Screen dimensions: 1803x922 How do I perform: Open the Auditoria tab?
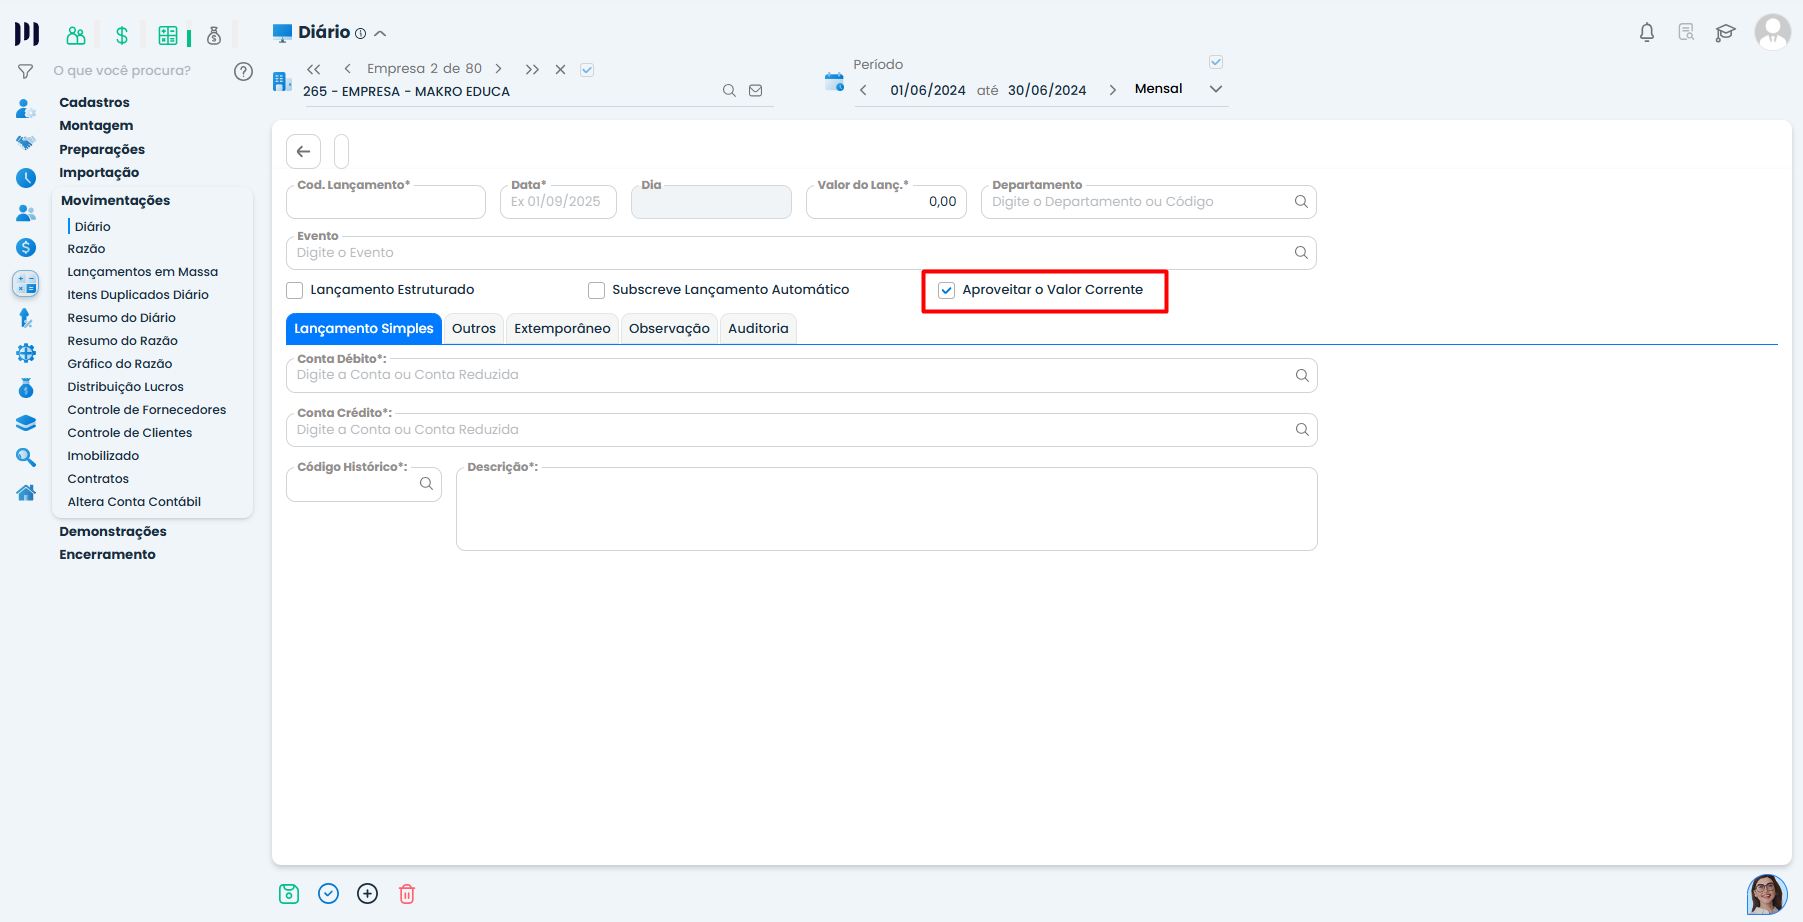(758, 329)
